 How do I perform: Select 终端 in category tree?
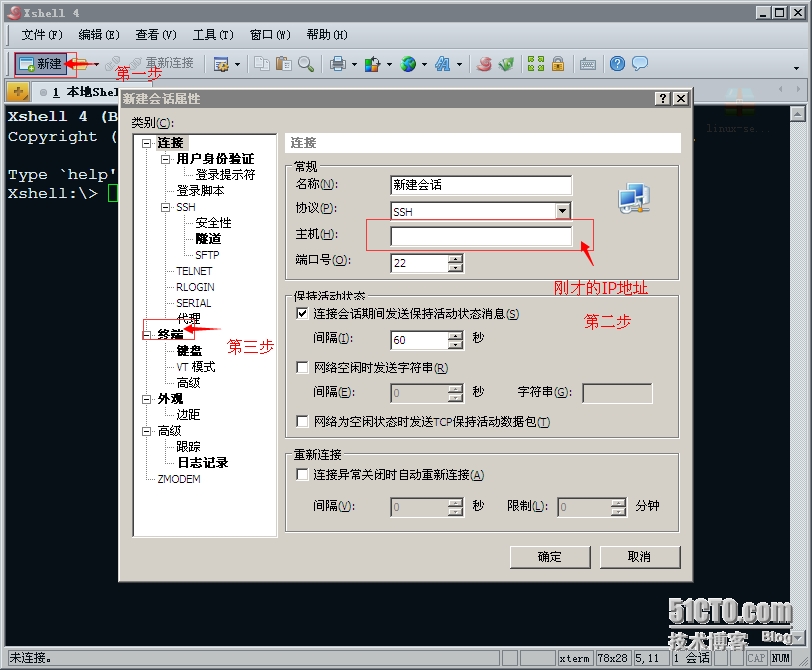pos(170,335)
